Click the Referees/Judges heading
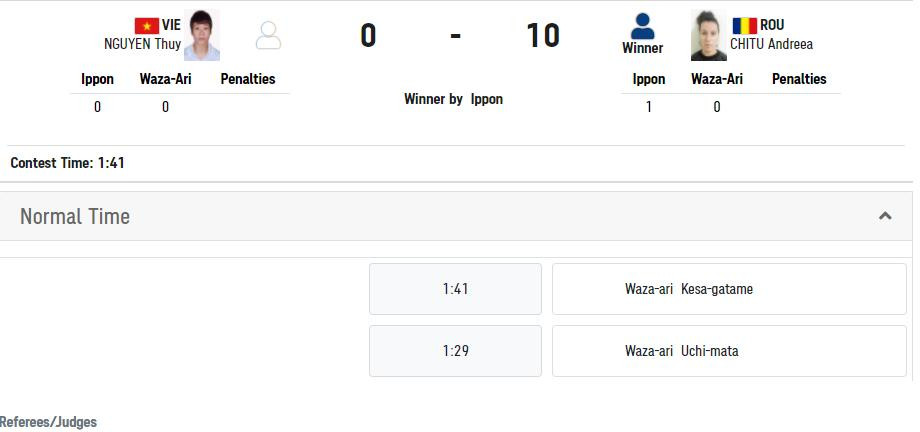The image size is (920, 432). pos(48,422)
